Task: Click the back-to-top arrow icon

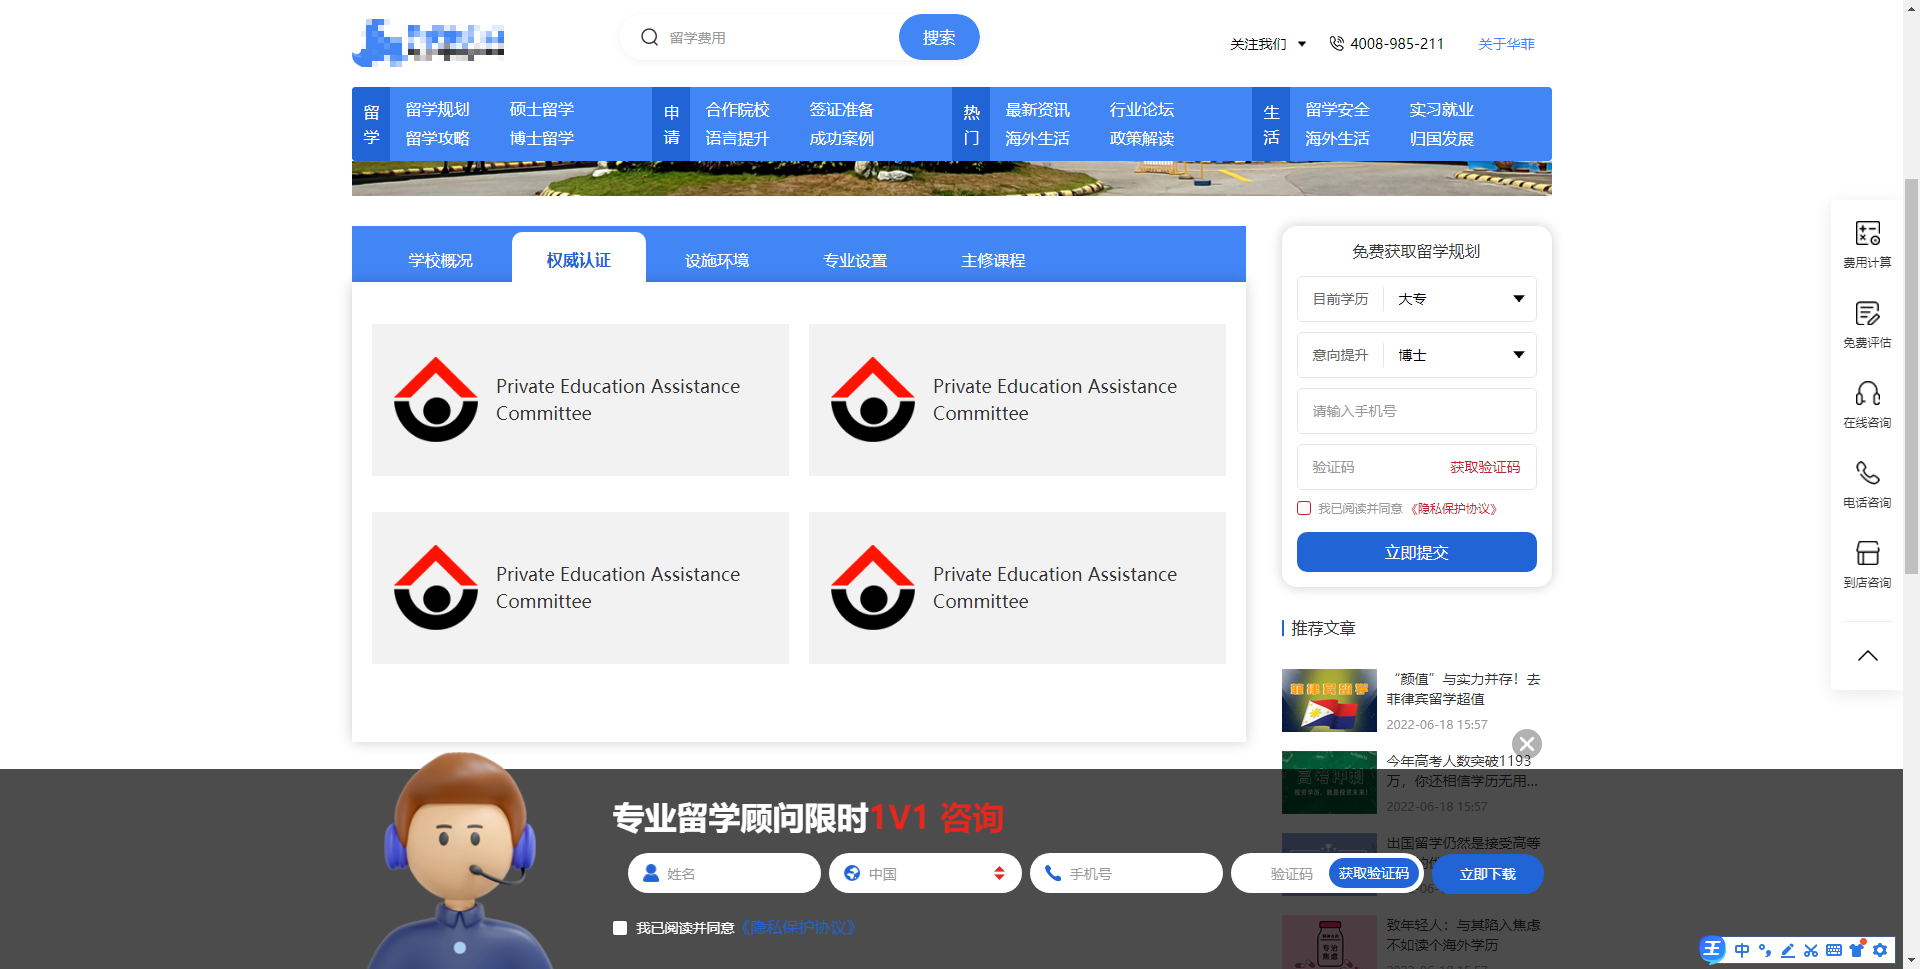Action: [x=1867, y=656]
